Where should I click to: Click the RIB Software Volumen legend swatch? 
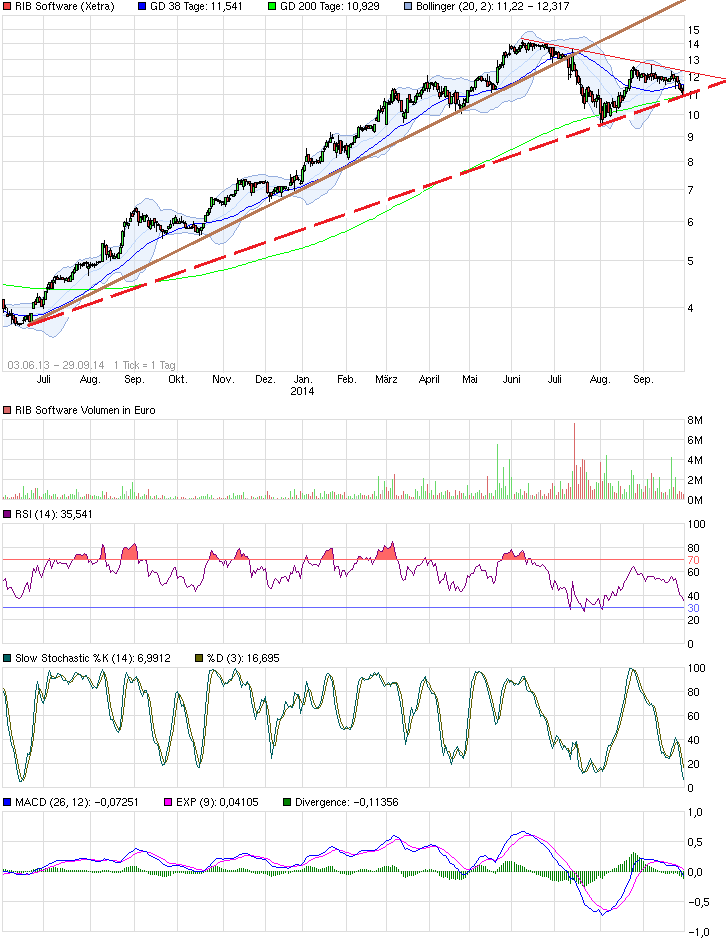coord(7,411)
